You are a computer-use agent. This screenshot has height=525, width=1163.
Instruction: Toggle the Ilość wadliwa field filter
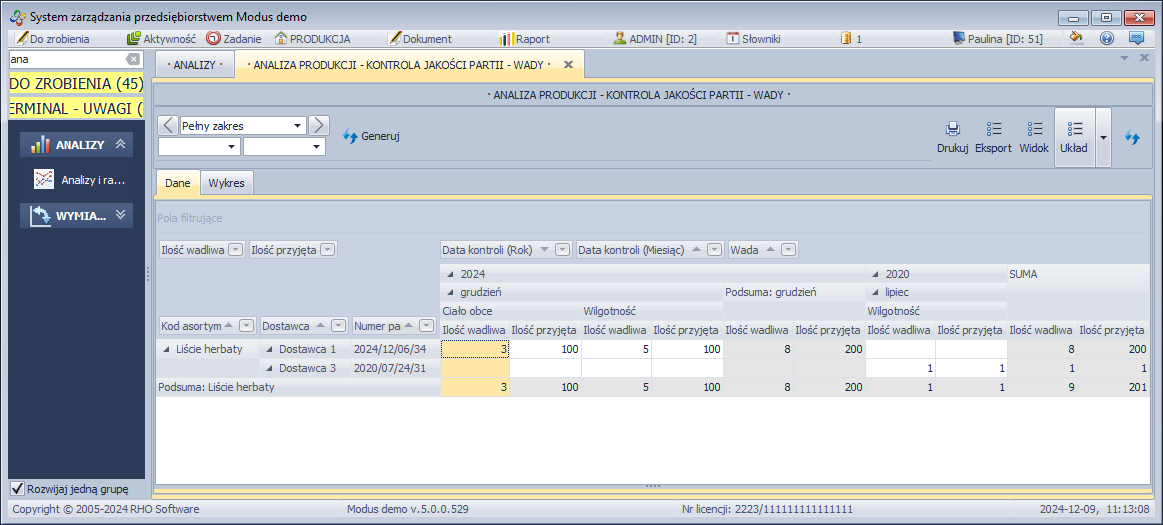click(235, 250)
